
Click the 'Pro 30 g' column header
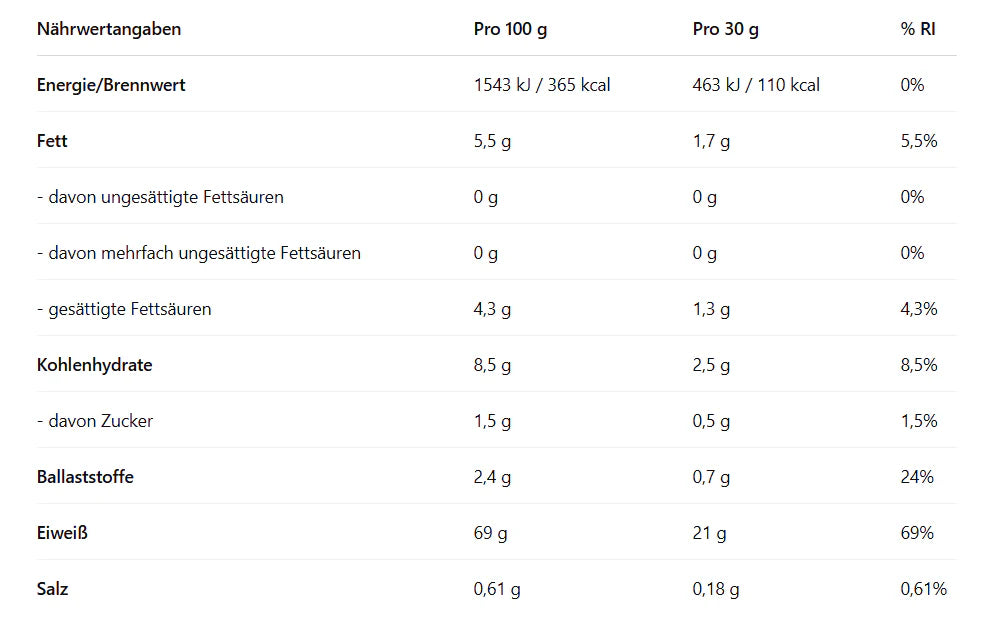tap(725, 29)
